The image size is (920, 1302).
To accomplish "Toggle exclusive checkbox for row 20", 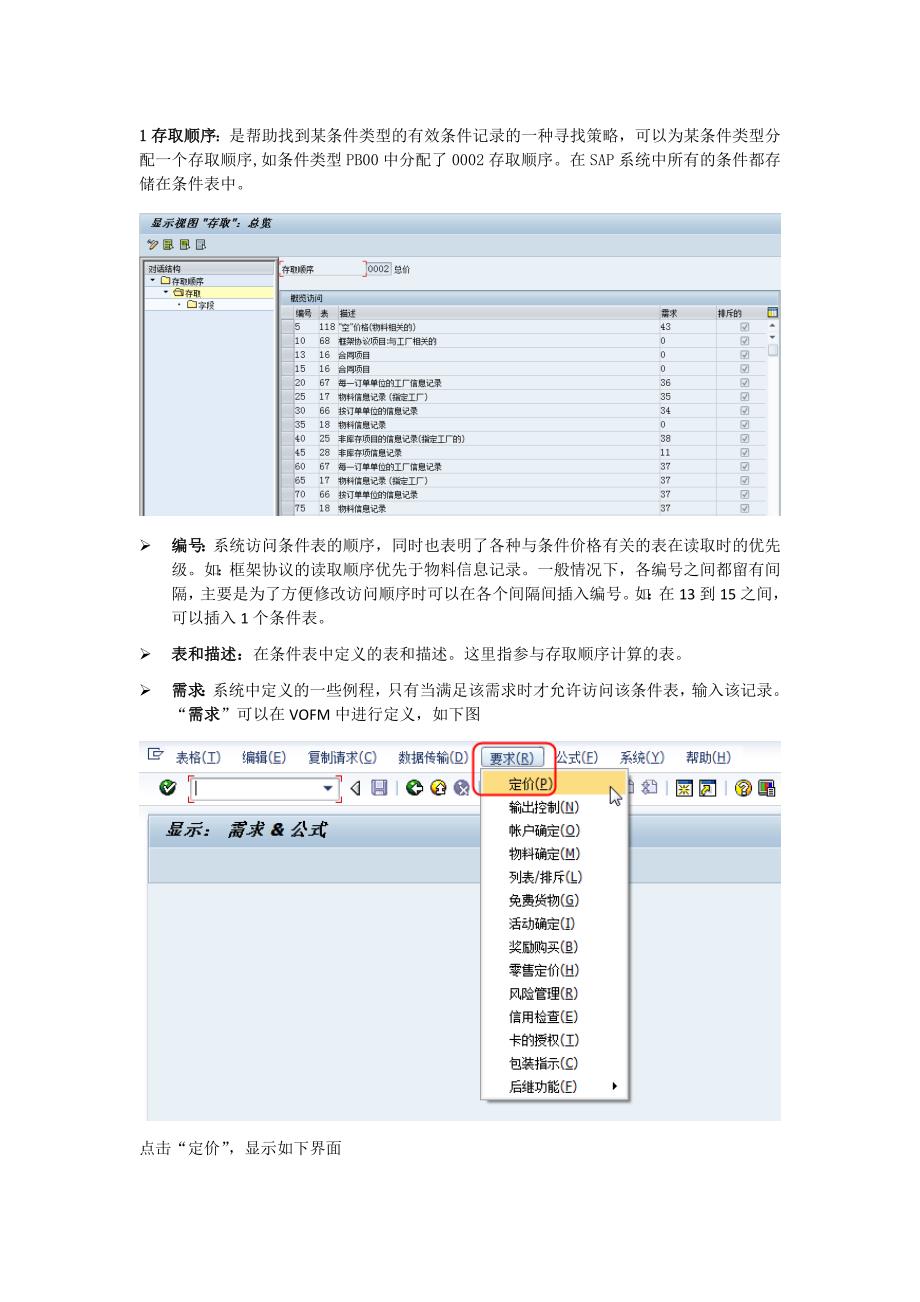I will pos(743,383).
